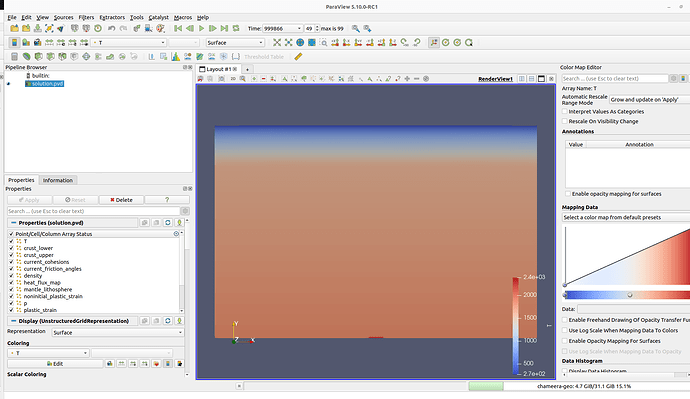Click the Contour filter icon

26,57
